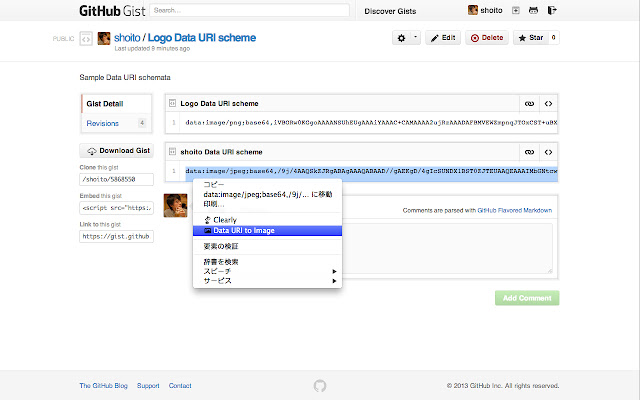The image size is (640, 400).
Task: Click the sign out icon
Action: pyautogui.click(x=552, y=11)
